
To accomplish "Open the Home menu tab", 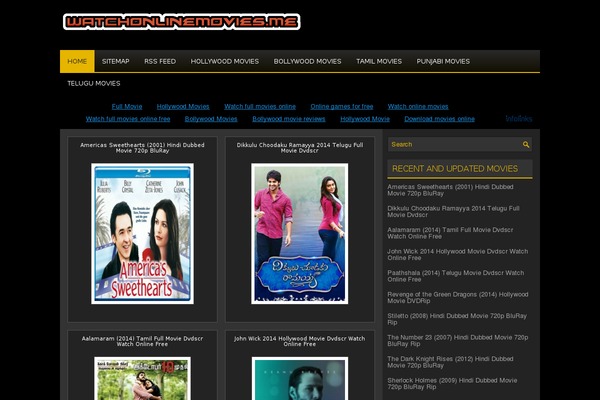I will click(77, 61).
